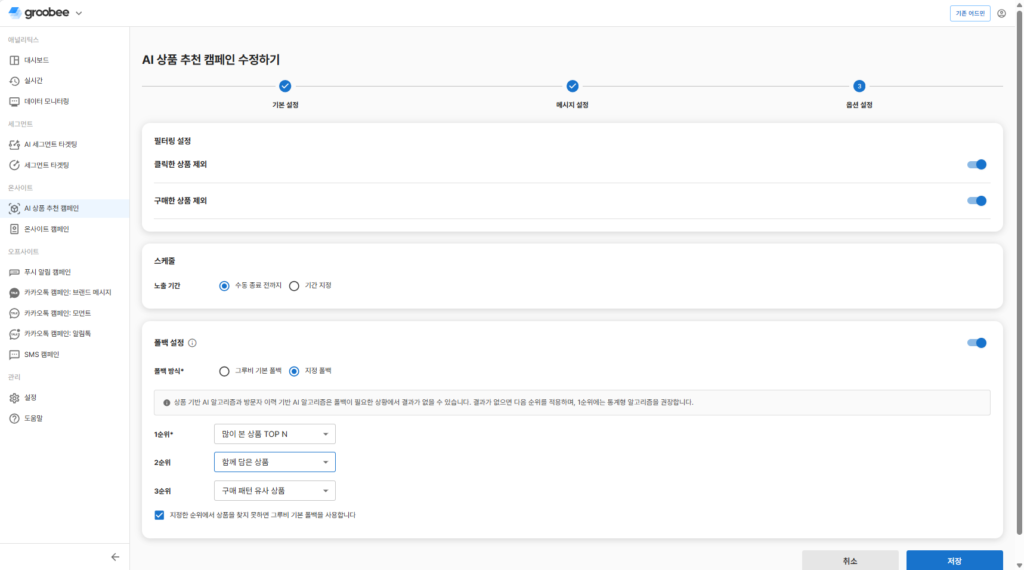Viewport: 1024px width, 570px height.
Task: Click the SMS 캠페인 chat icon
Action: pos(14,355)
